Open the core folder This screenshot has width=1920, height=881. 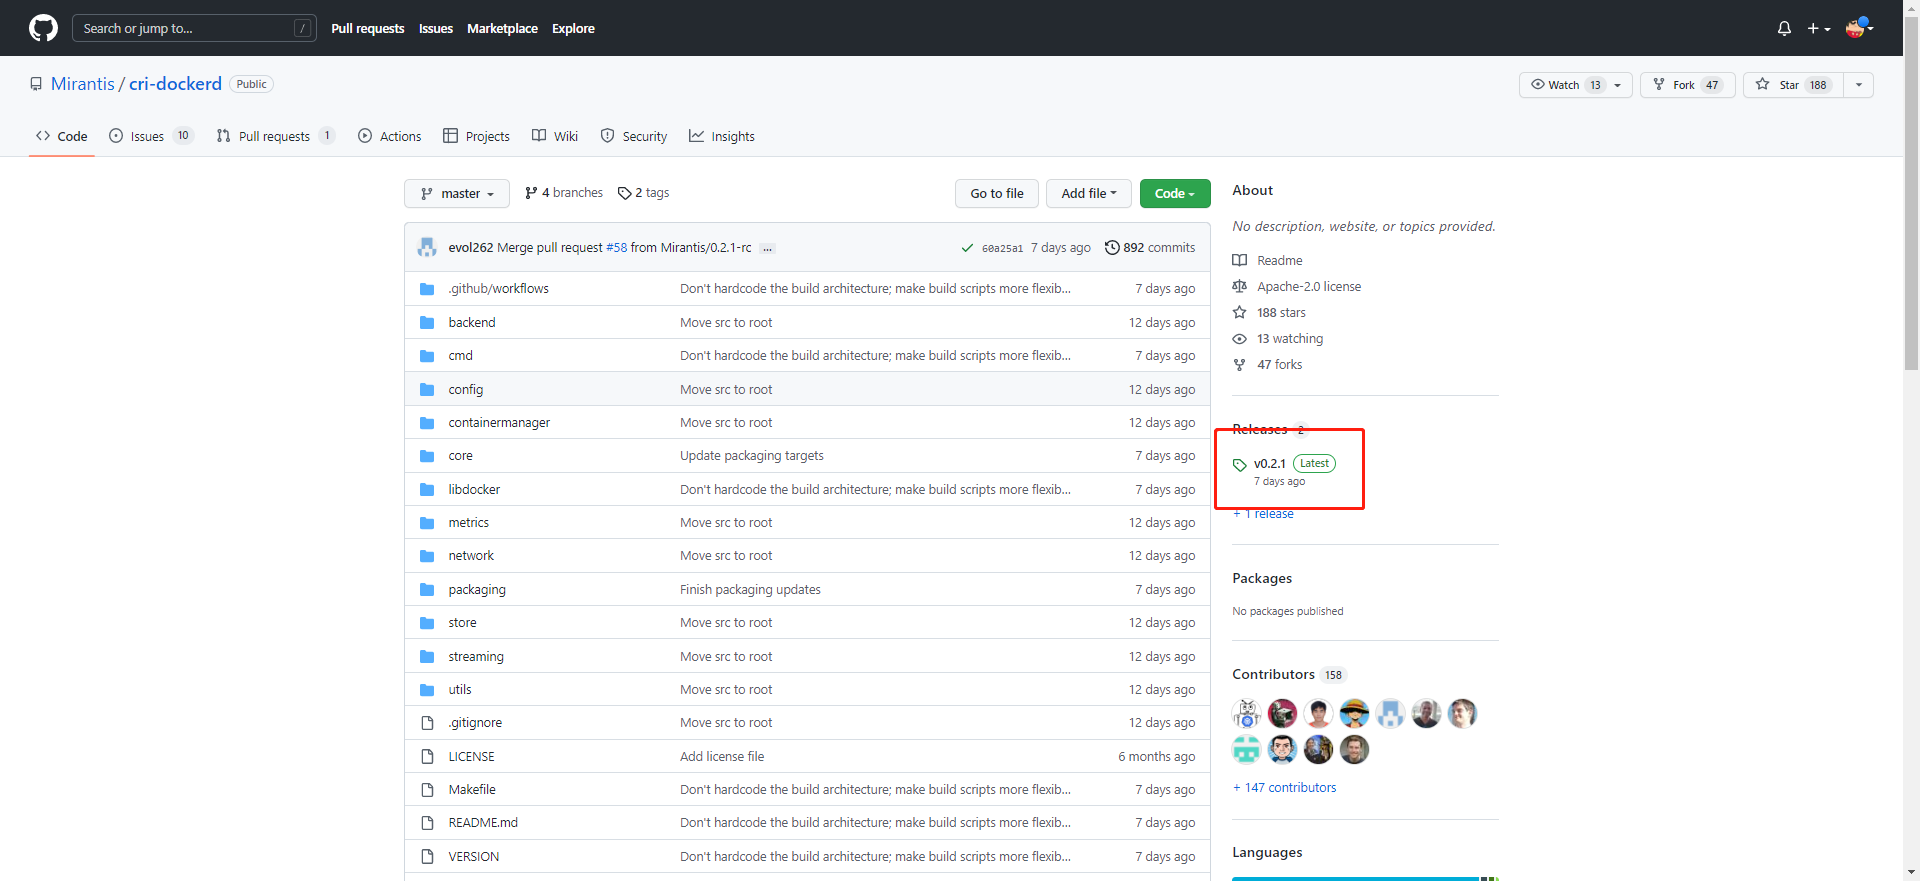[x=461, y=456]
